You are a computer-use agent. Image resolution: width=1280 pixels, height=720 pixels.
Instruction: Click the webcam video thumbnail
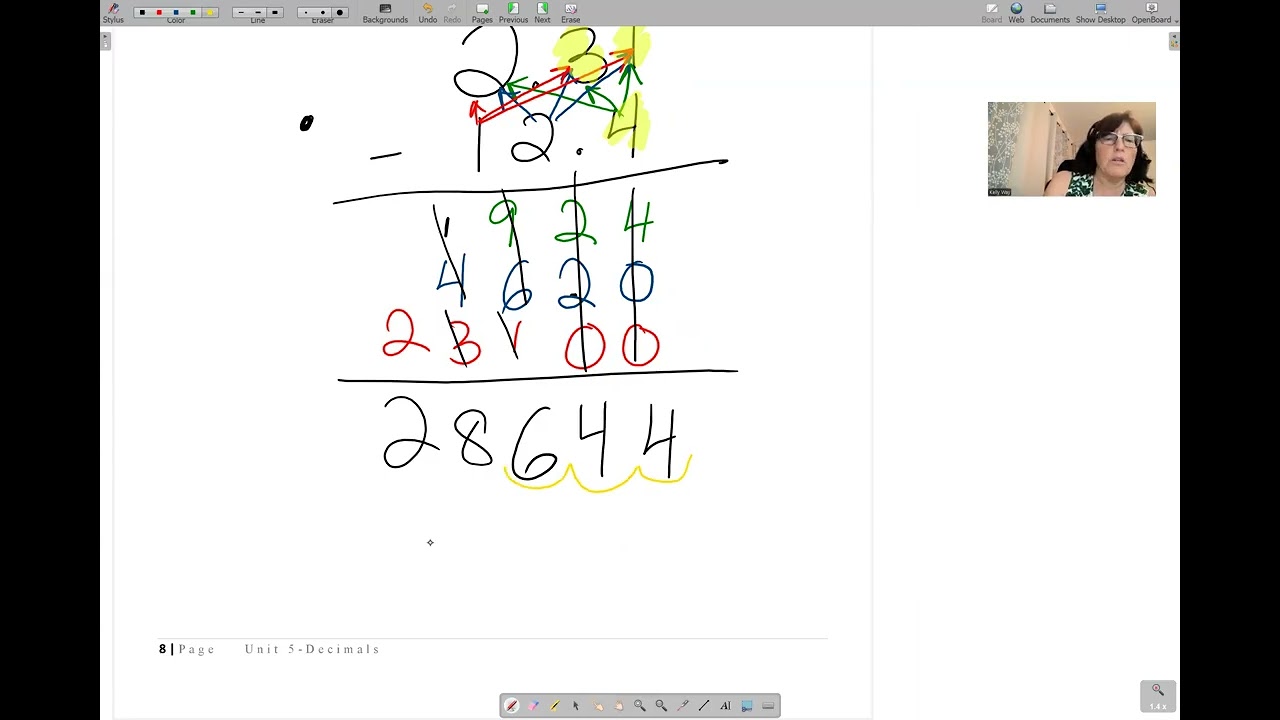click(x=1071, y=149)
